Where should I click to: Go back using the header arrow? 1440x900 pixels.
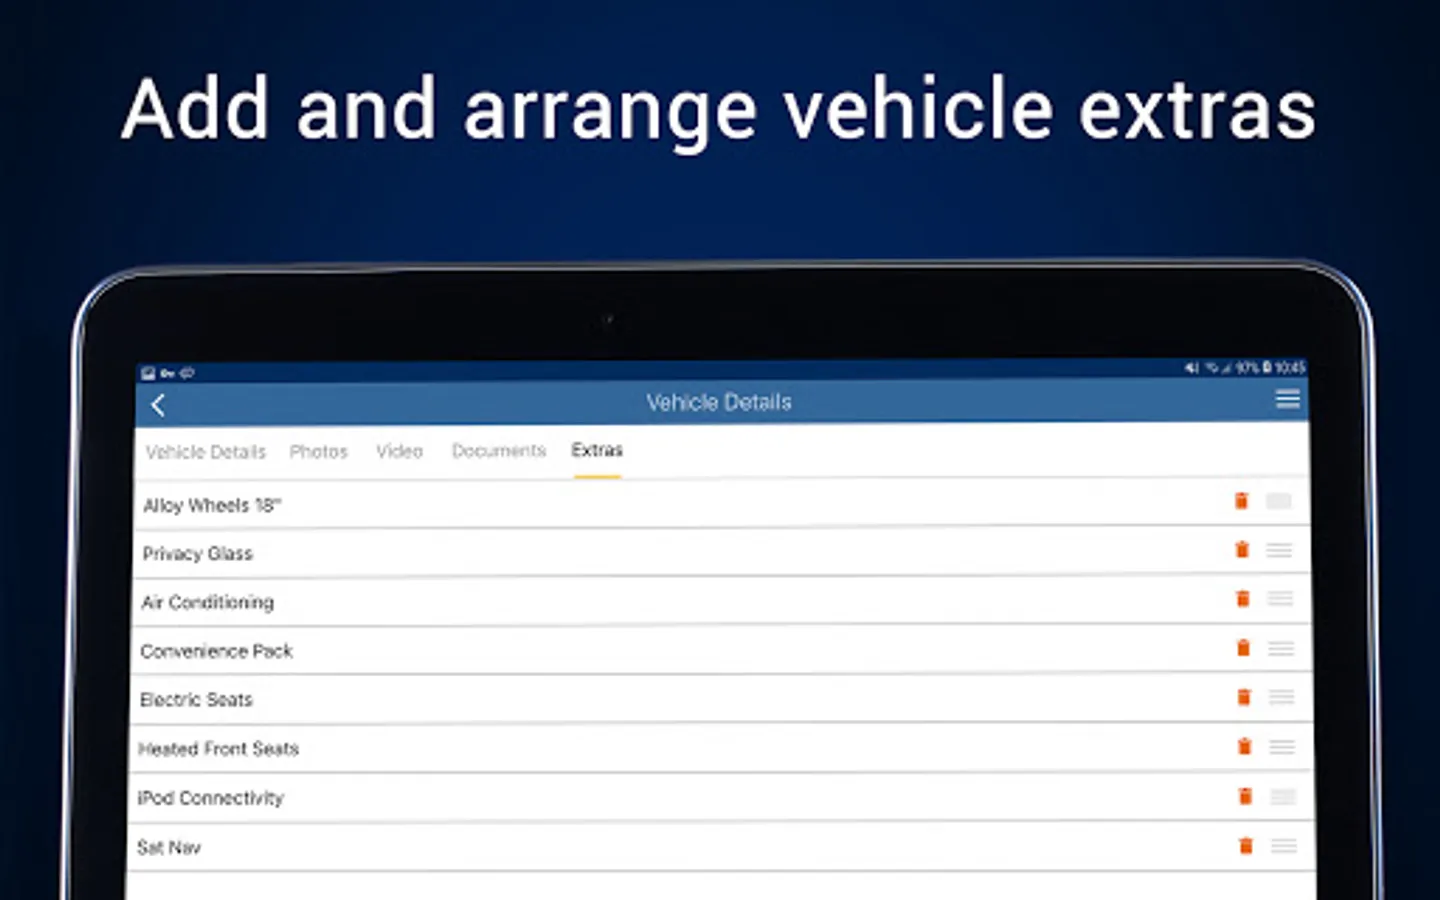[158, 405]
